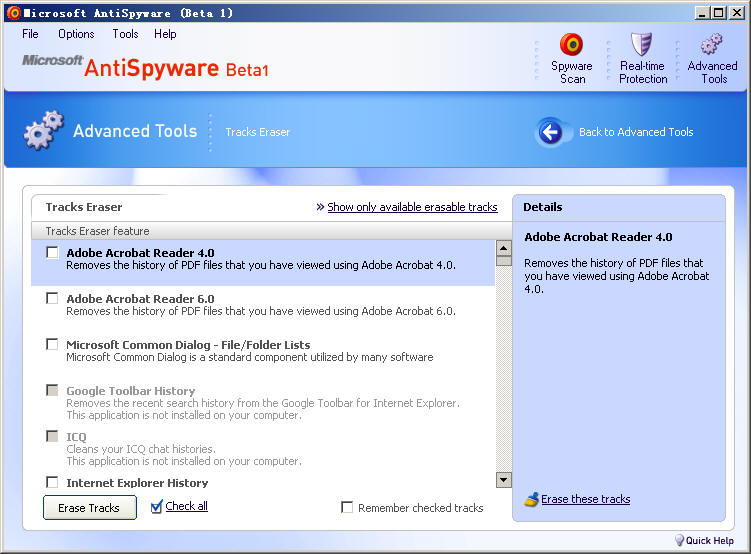Click the Erase Tracks button
The height and width of the screenshot is (554, 751).
(90, 508)
